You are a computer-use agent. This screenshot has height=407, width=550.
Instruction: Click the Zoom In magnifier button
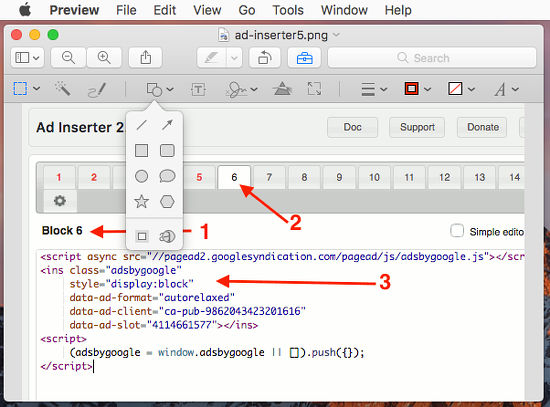point(104,58)
